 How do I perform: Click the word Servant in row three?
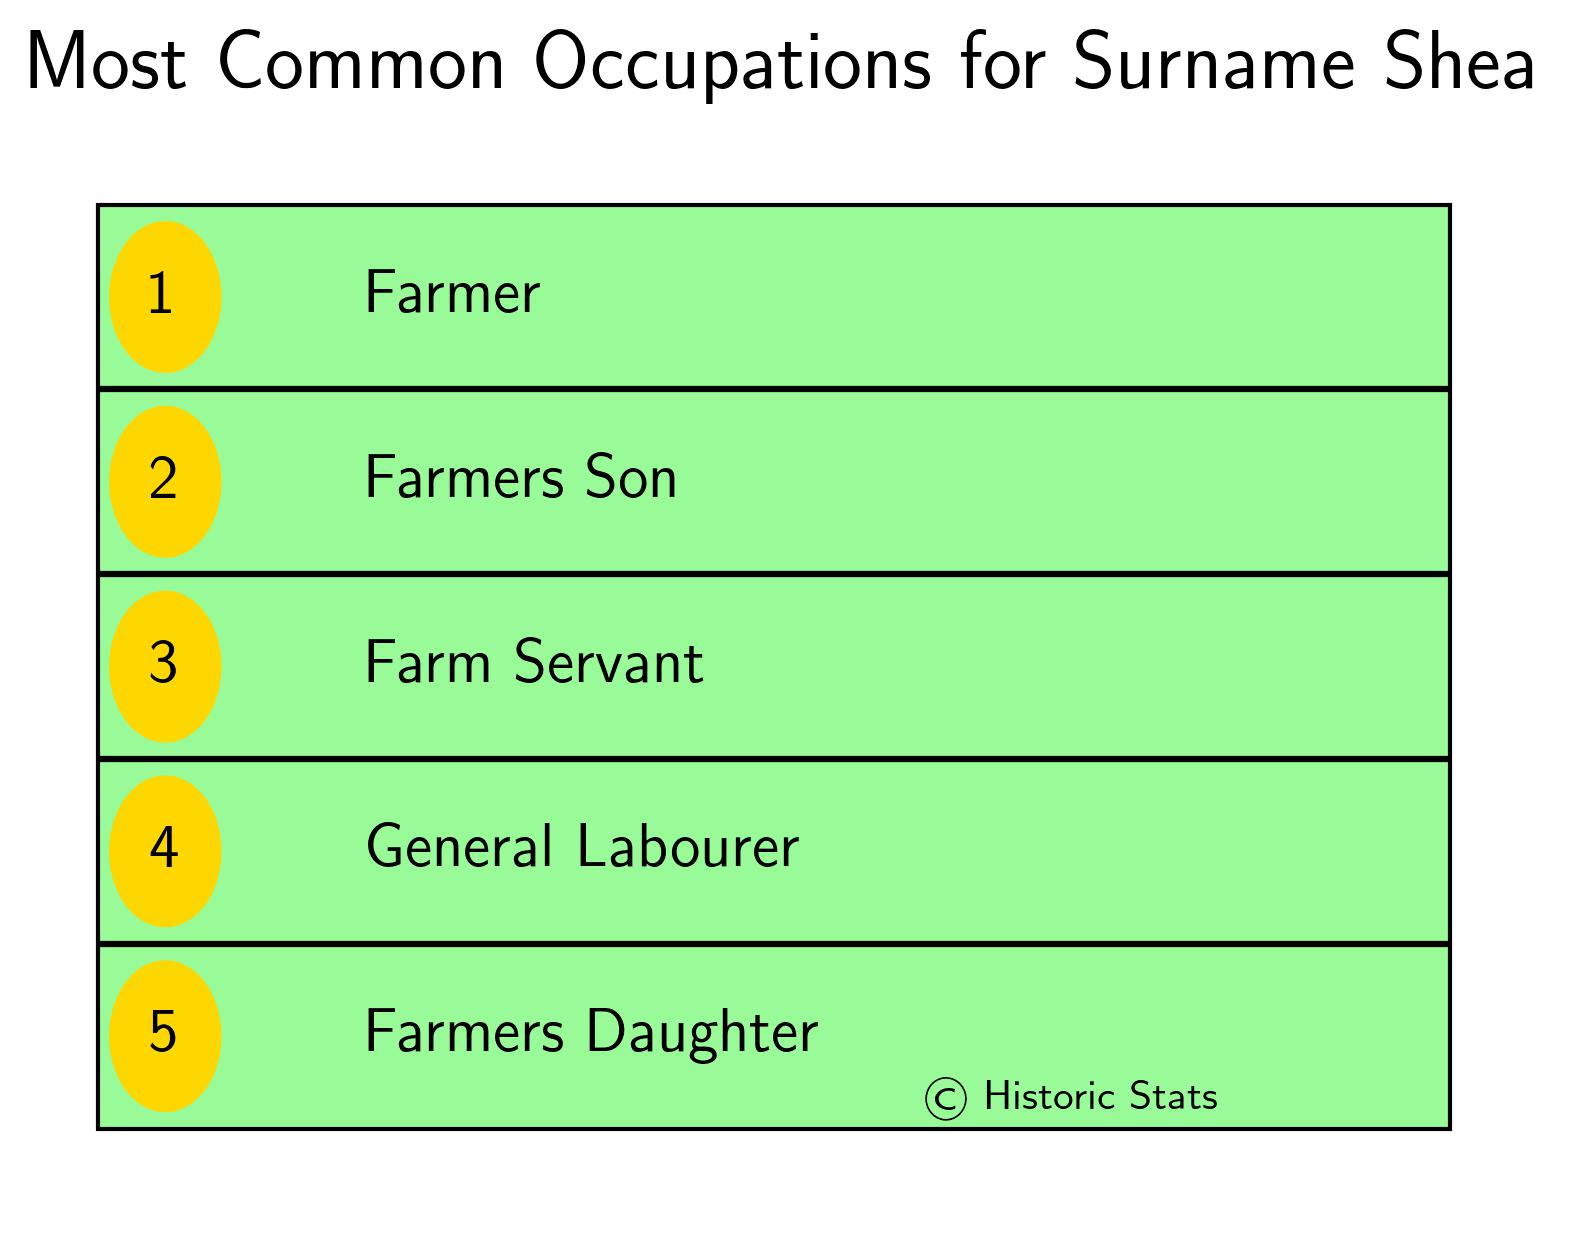(609, 663)
